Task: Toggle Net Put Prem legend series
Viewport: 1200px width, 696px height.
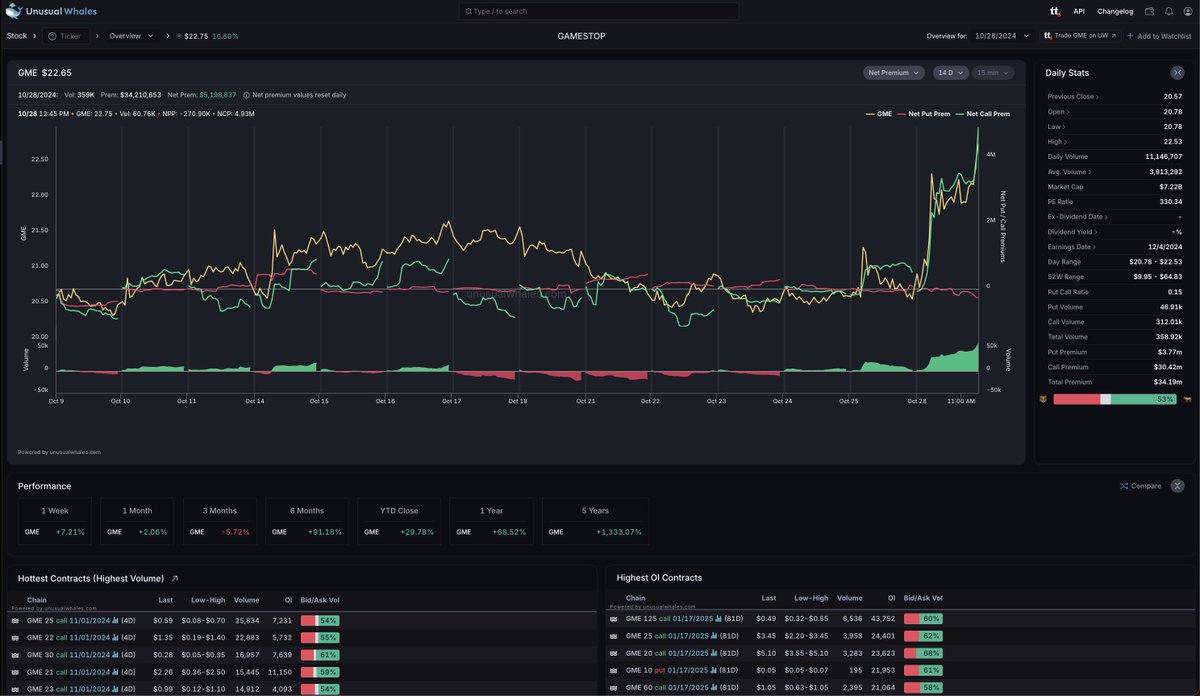Action: 925,114
